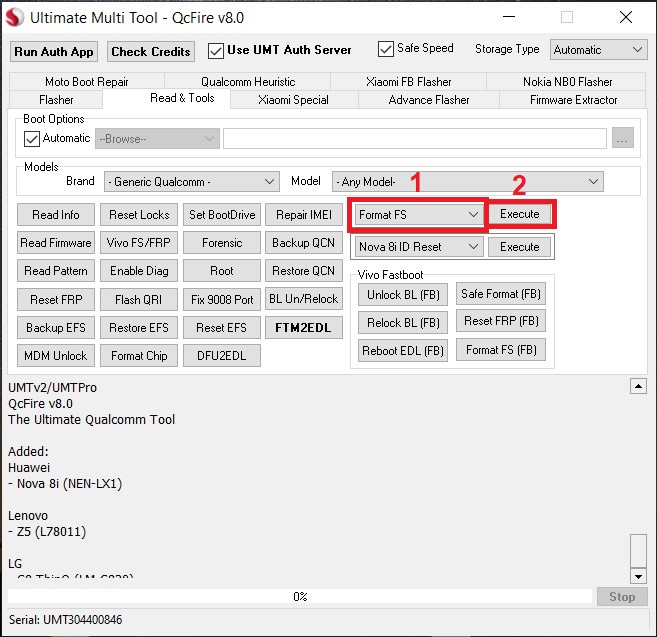This screenshot has width=657, height=637.
Task: Click the 0% progress bar
Action: (300, 596)
